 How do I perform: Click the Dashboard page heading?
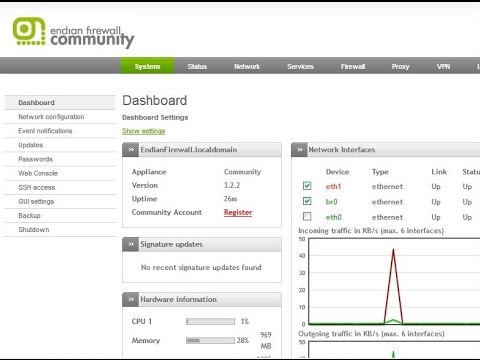click(155, 100)
